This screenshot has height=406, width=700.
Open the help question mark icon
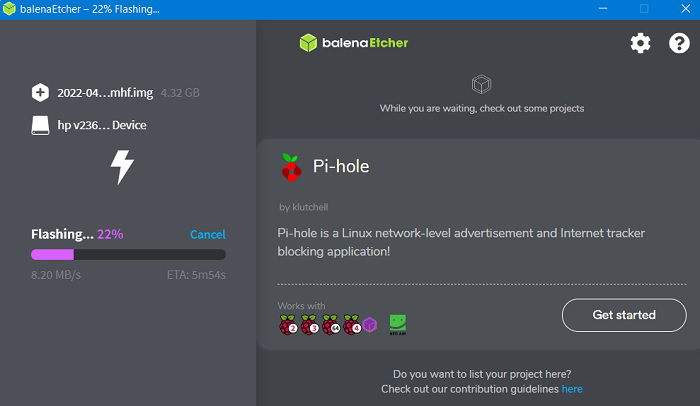tap(679, 43)
